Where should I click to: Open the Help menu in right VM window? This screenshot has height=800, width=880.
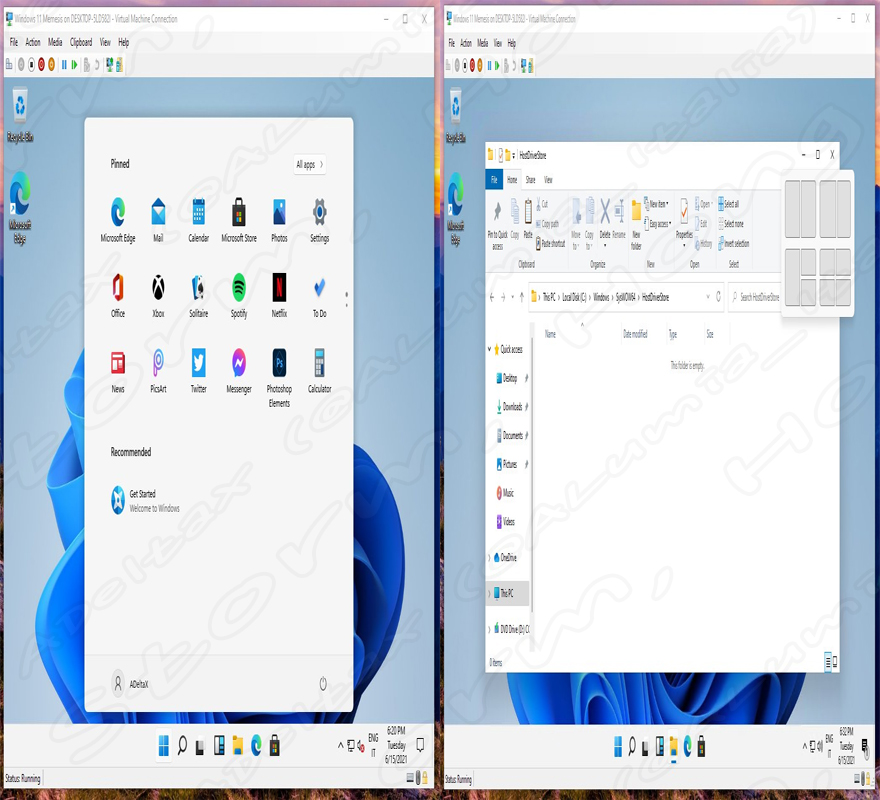click(511, 43)
